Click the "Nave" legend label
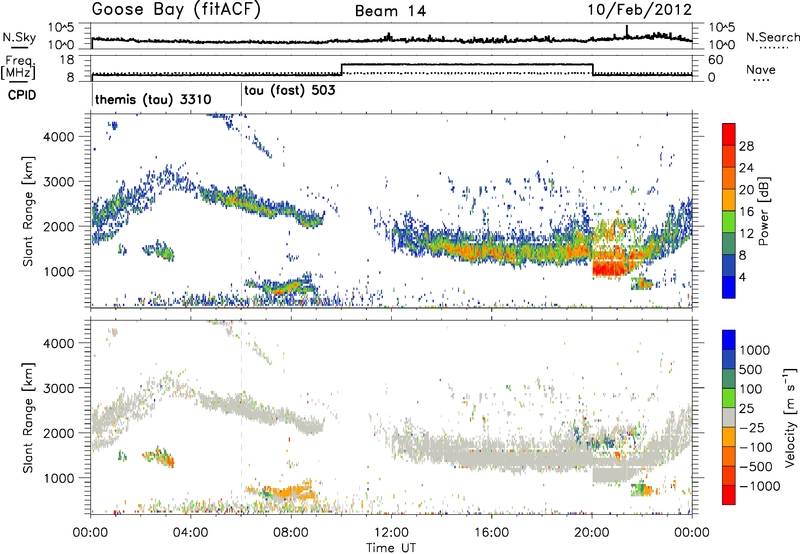The height and width of the screenshot is (554, 800). coord(761,69)
